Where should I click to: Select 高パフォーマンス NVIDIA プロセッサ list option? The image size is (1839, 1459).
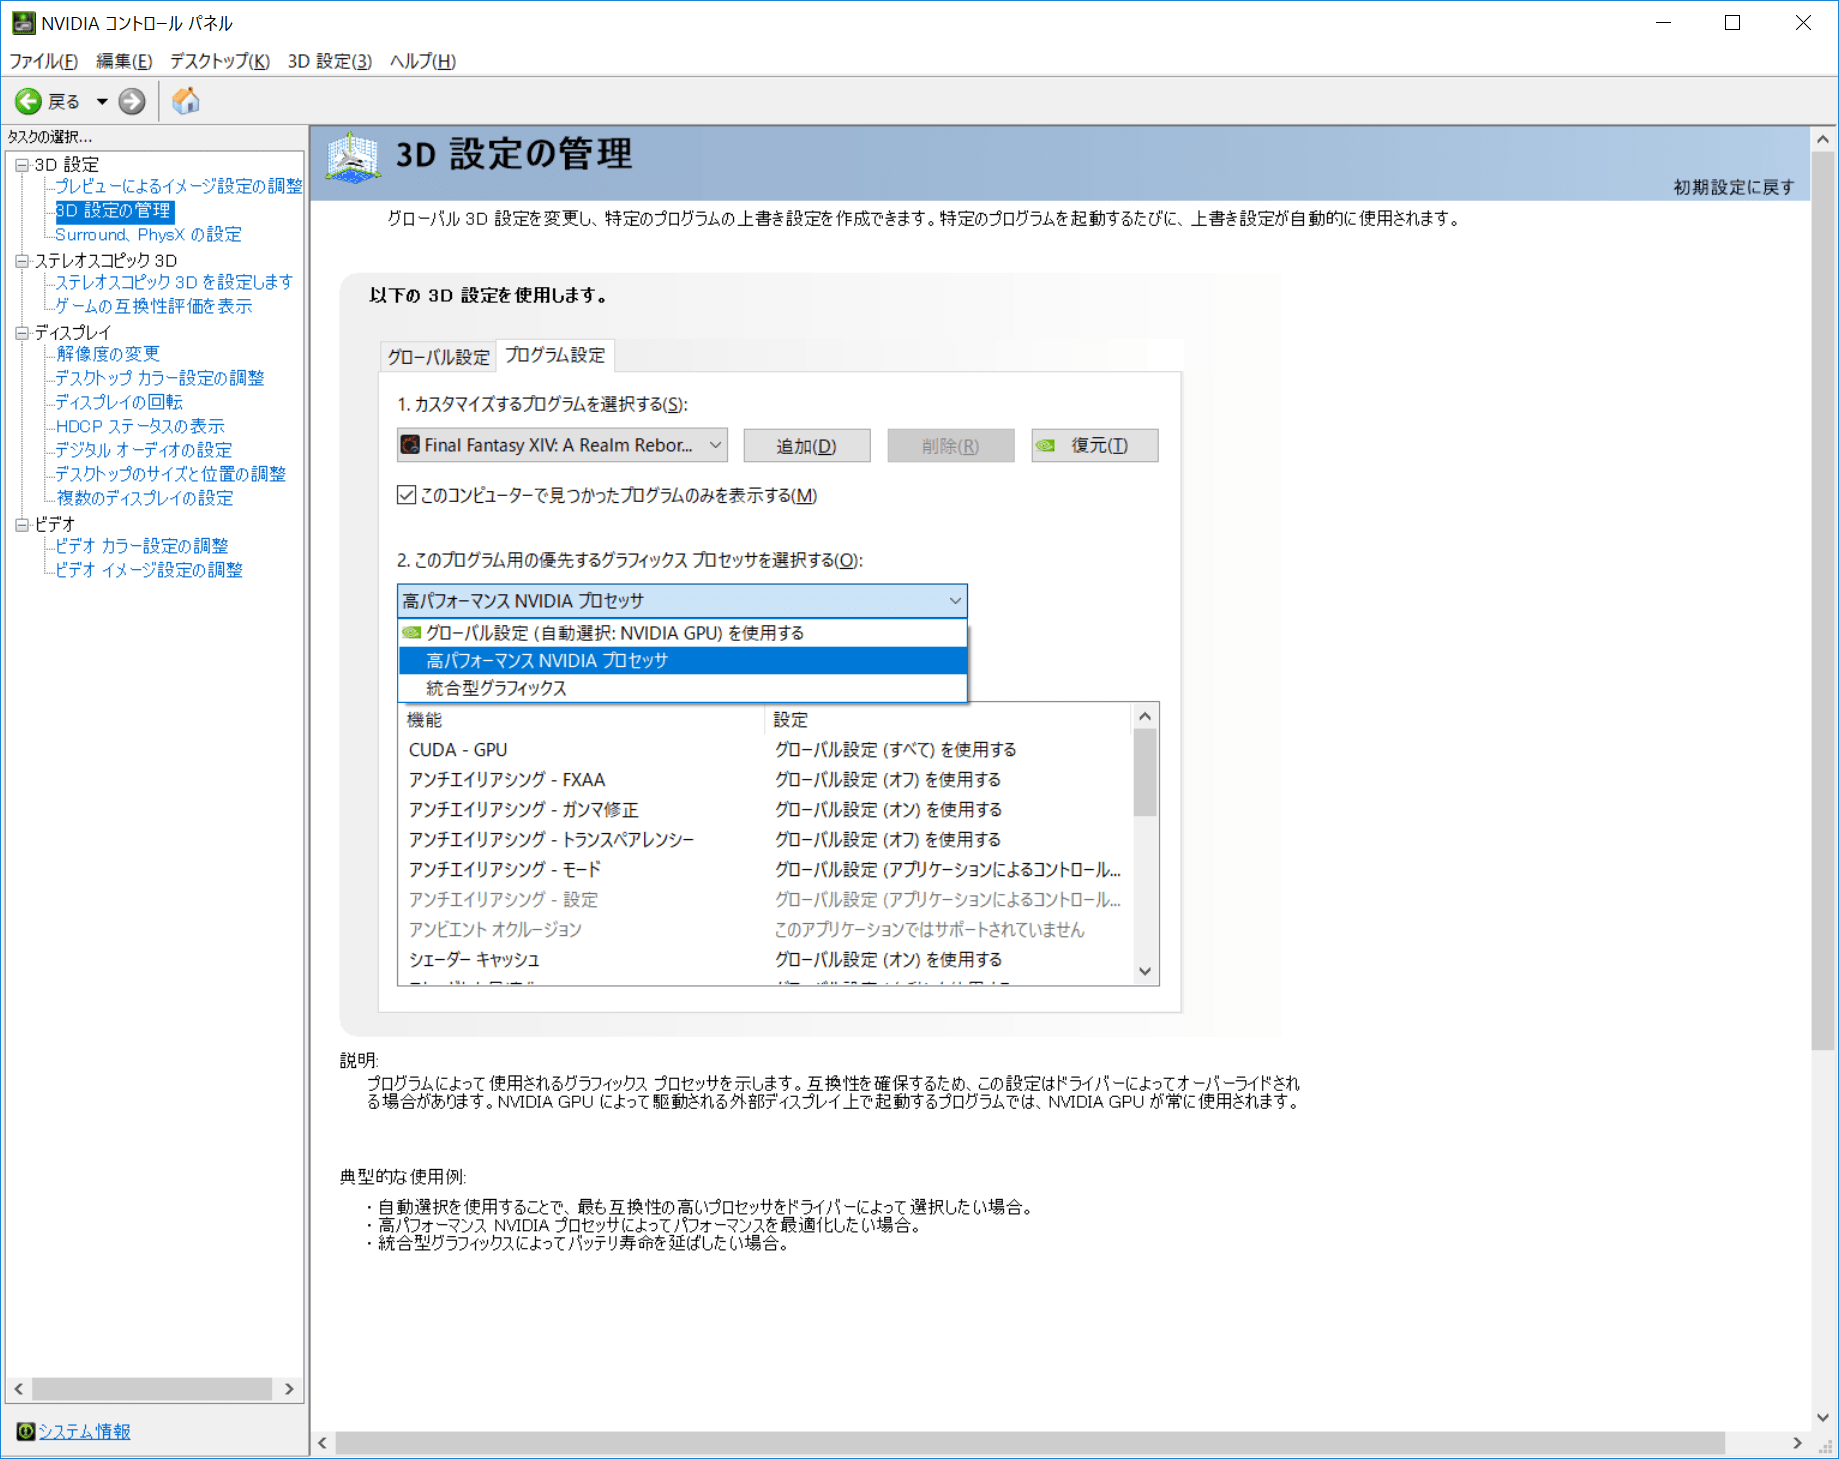pyautogui.click(x=683, y=661)
